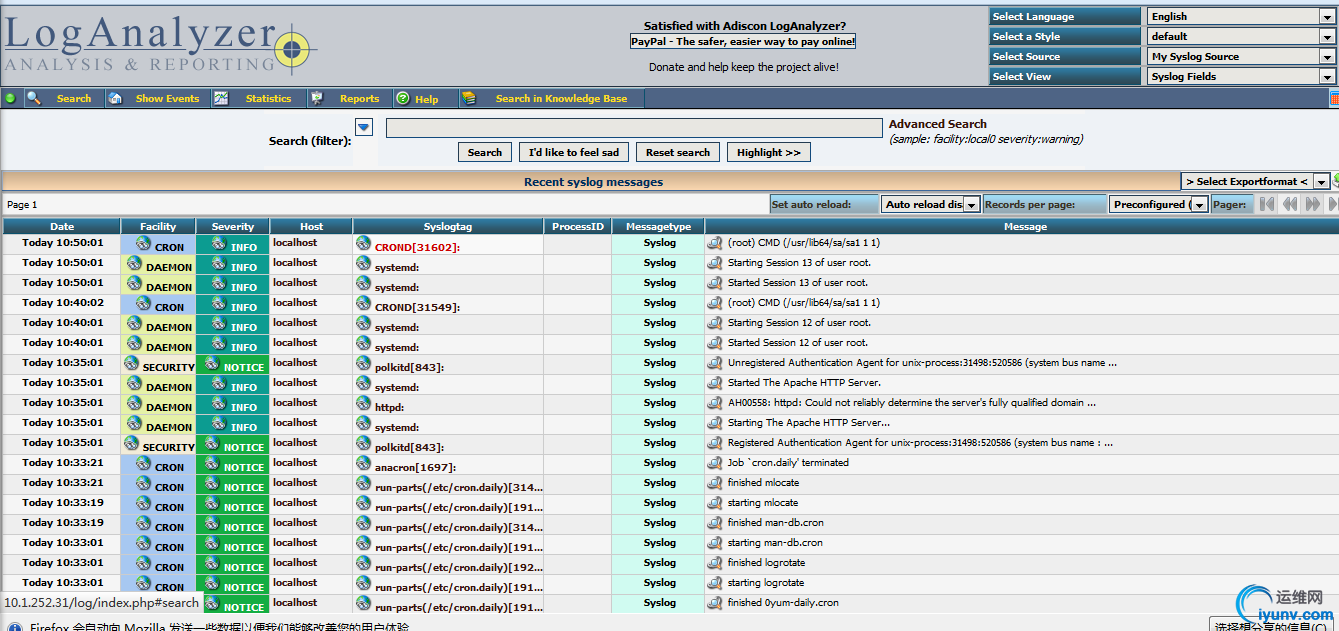Image resolution: width=1339 pixels, height=631 pixels.
Task: Sort by the Date column header
Action: pyautogui.click(x=62, y=226)
